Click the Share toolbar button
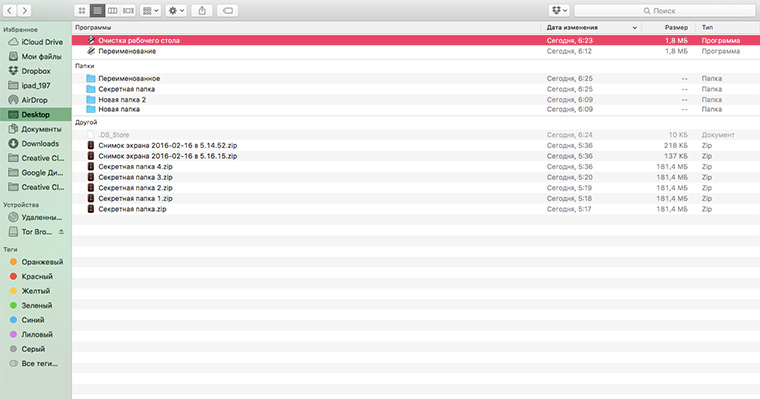This screenshot has width=760, height=399. 202,10
